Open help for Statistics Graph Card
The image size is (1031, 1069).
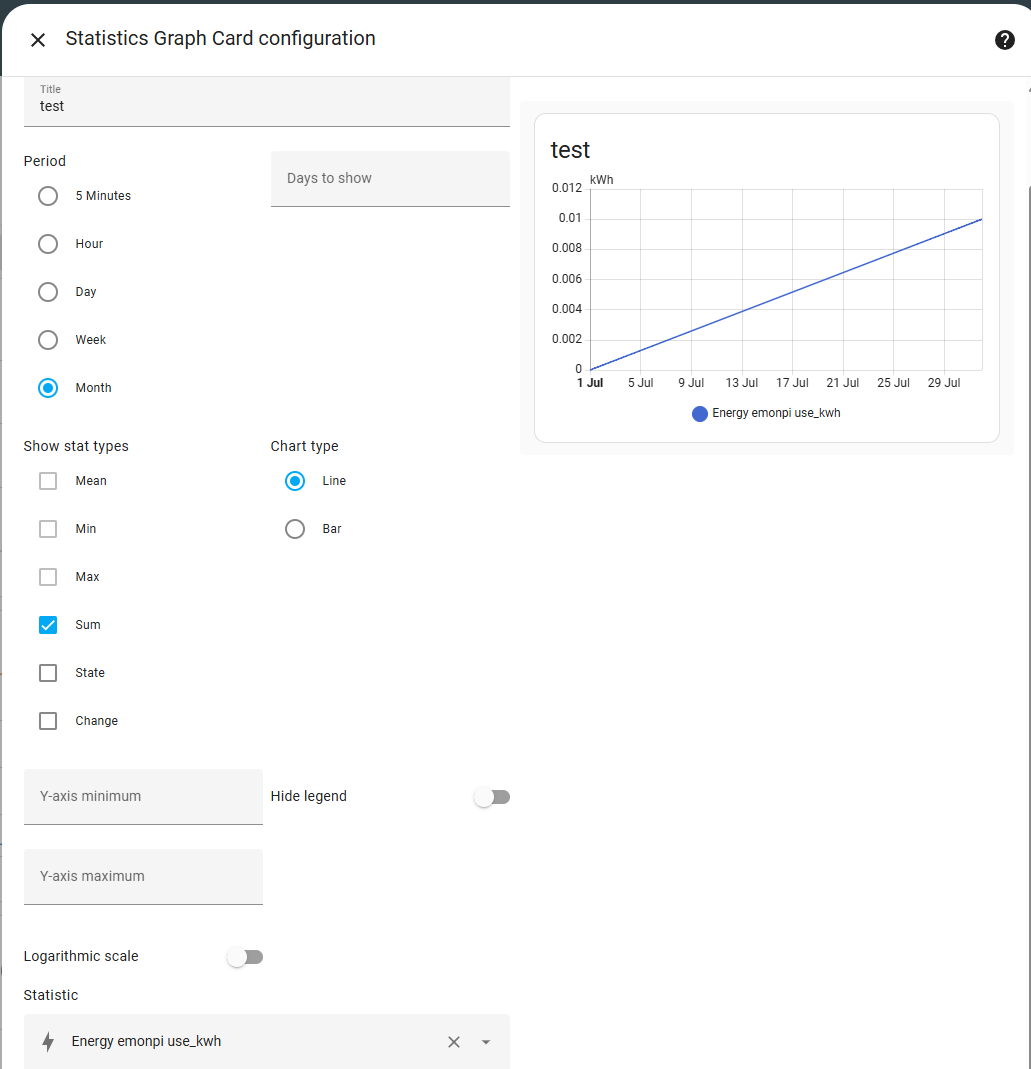1004,40
